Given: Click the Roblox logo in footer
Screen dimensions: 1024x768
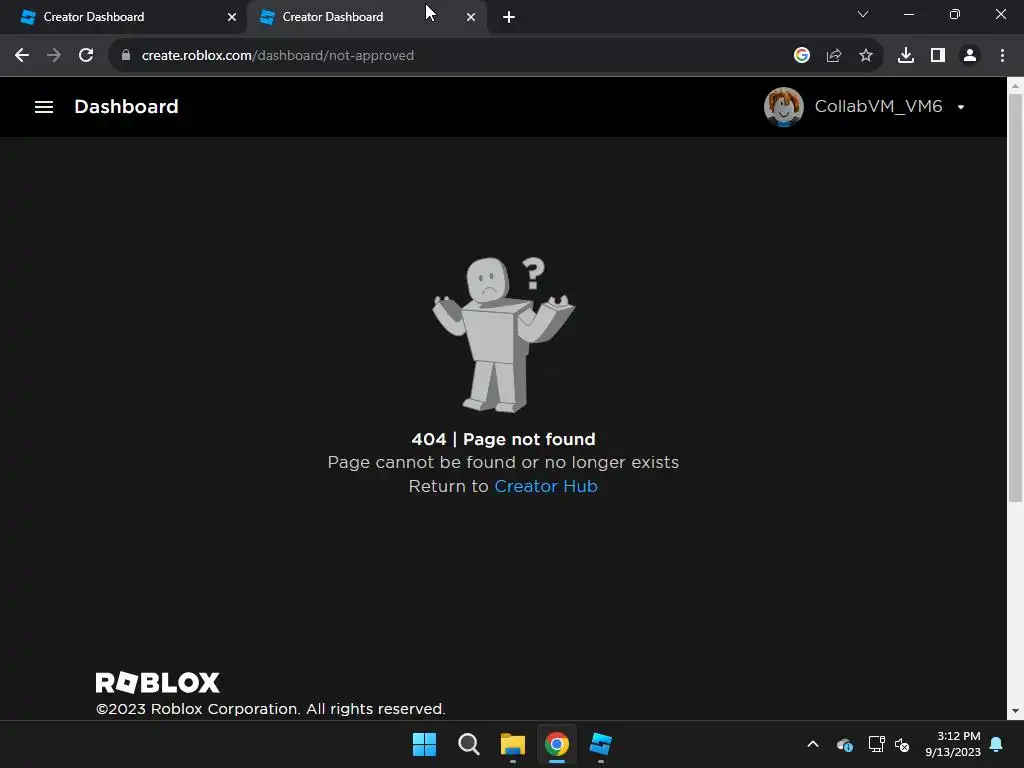Looking at the screenshot, I should 157,682.
